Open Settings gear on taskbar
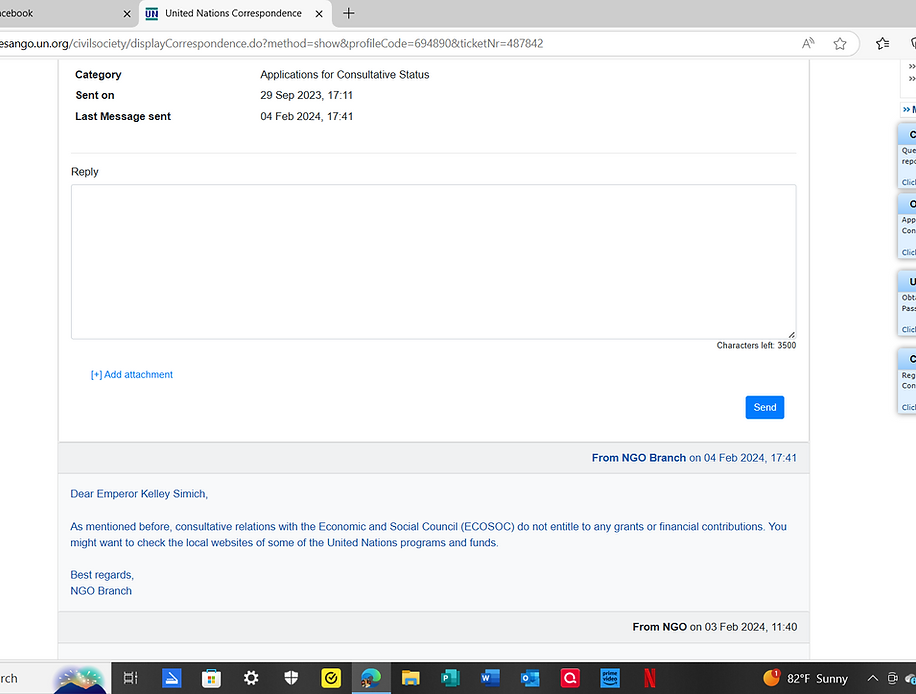The height and width of the screenshot is (694, 916). click(251, 678)
